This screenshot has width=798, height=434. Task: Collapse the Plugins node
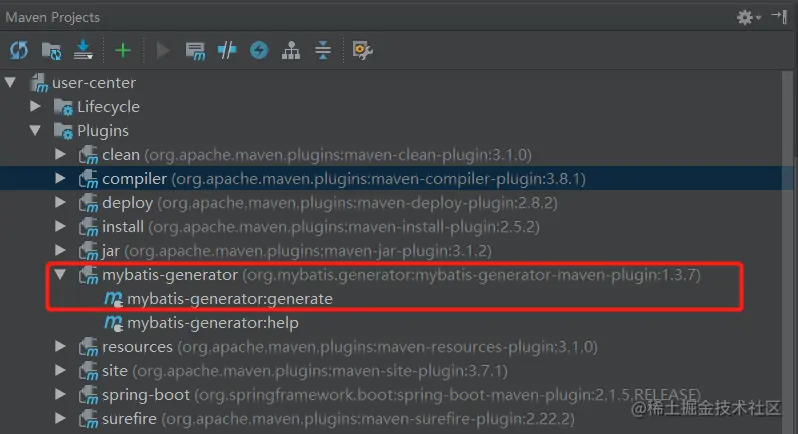click(x=35, y=131)
